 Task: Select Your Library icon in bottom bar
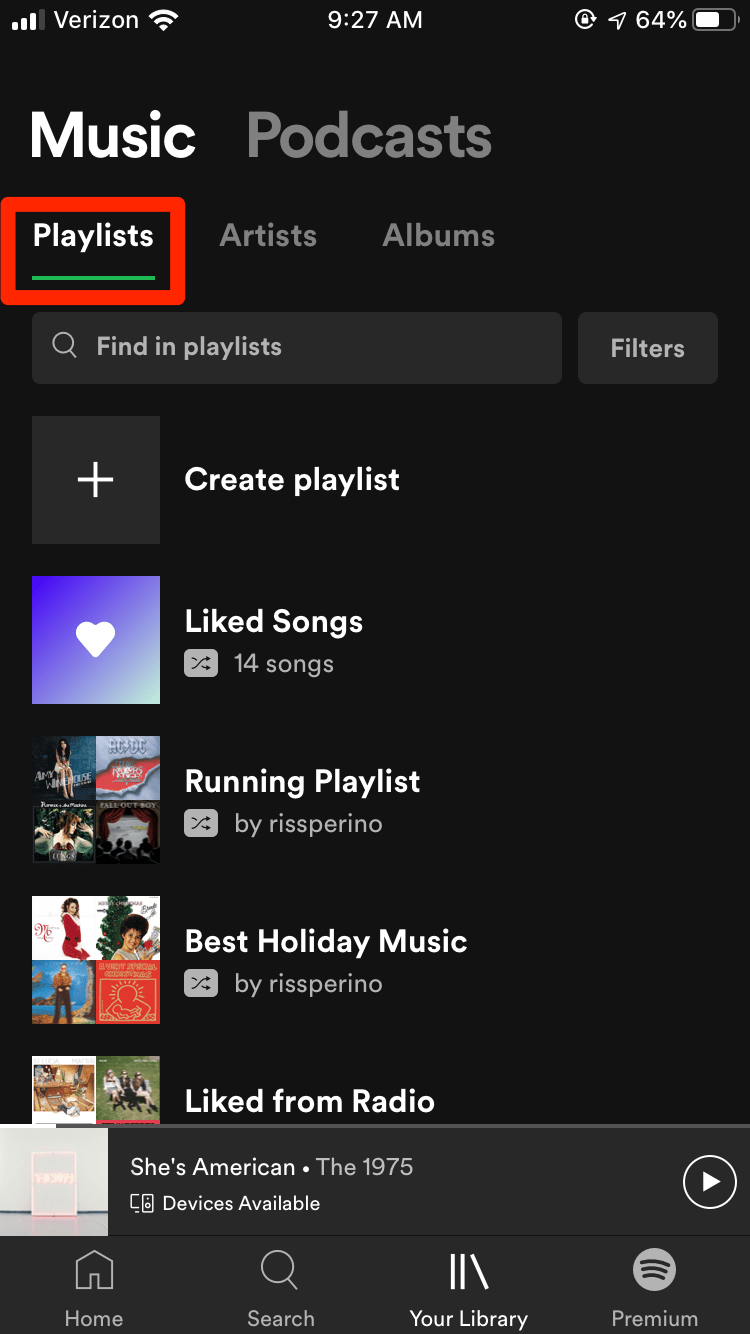pyautogui.click(x=468, y=1272)
